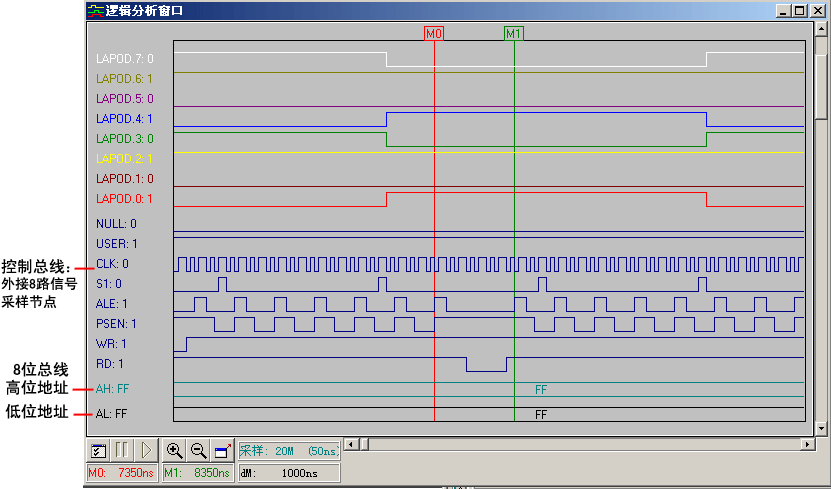
Task: Zoom in on the waveform
Action: tap(174, 451)
